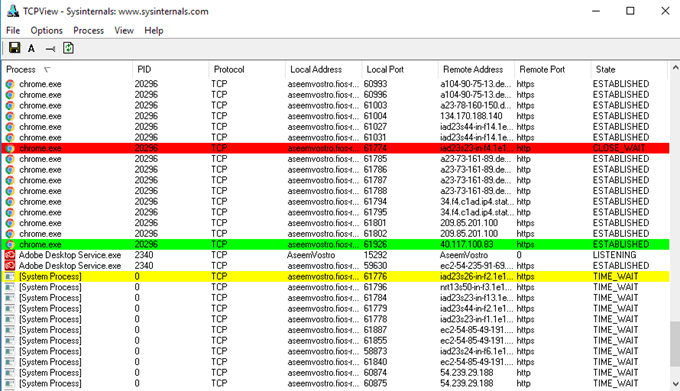
Task: Click Adobe icon on port 59630 row
Action: pos(10,266)
